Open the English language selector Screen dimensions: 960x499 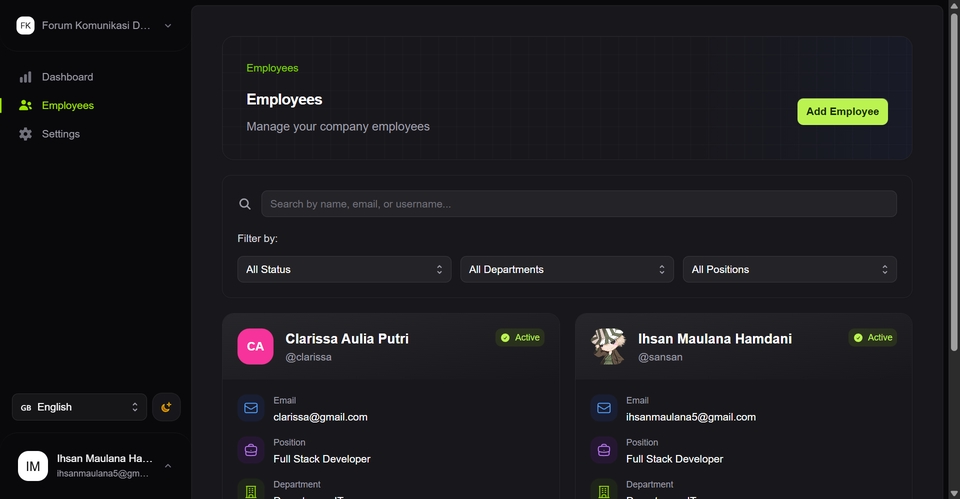click(80, 407)
